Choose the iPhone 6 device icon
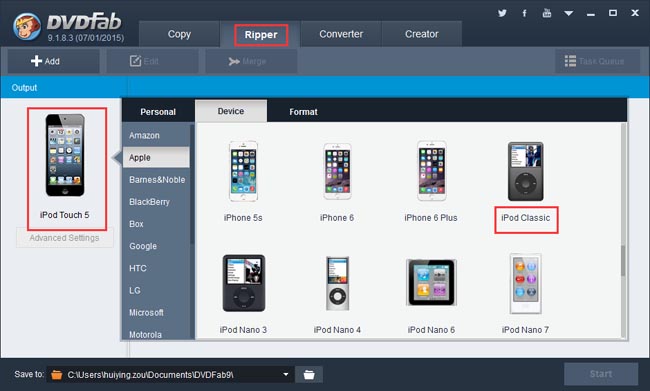 point(337,171)
